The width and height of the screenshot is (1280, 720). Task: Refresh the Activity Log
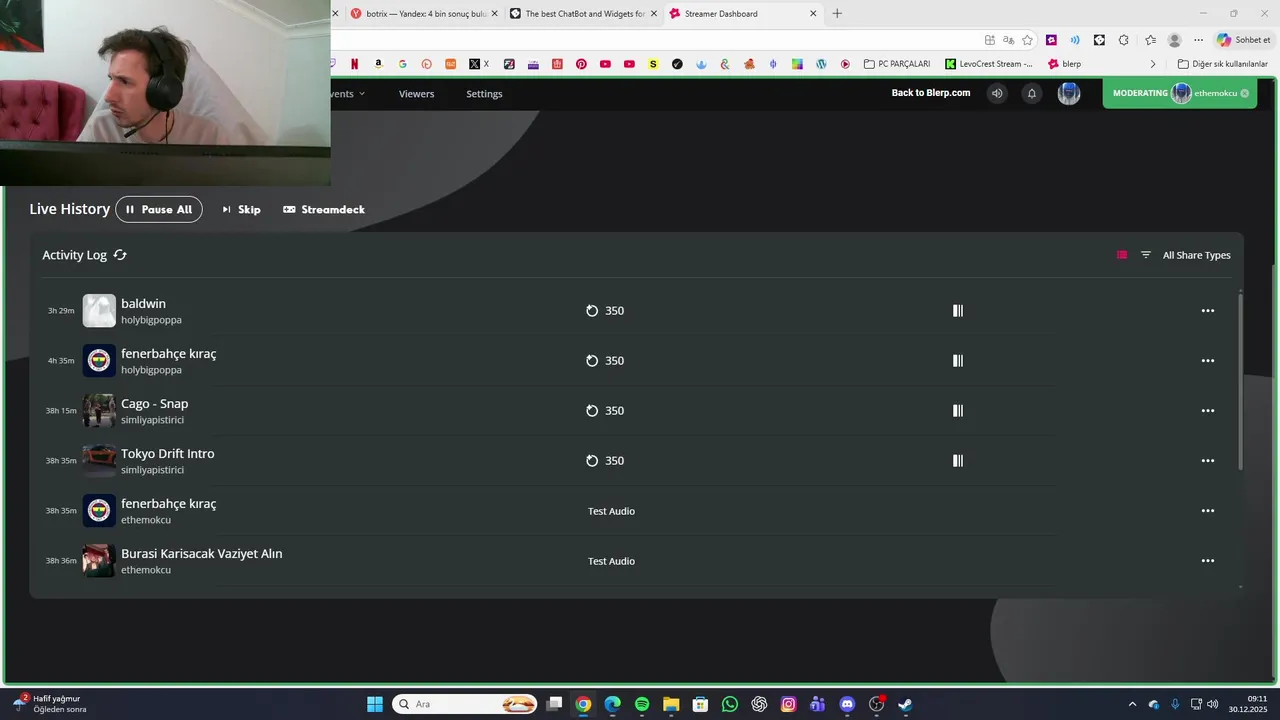(x=120, y=255)
